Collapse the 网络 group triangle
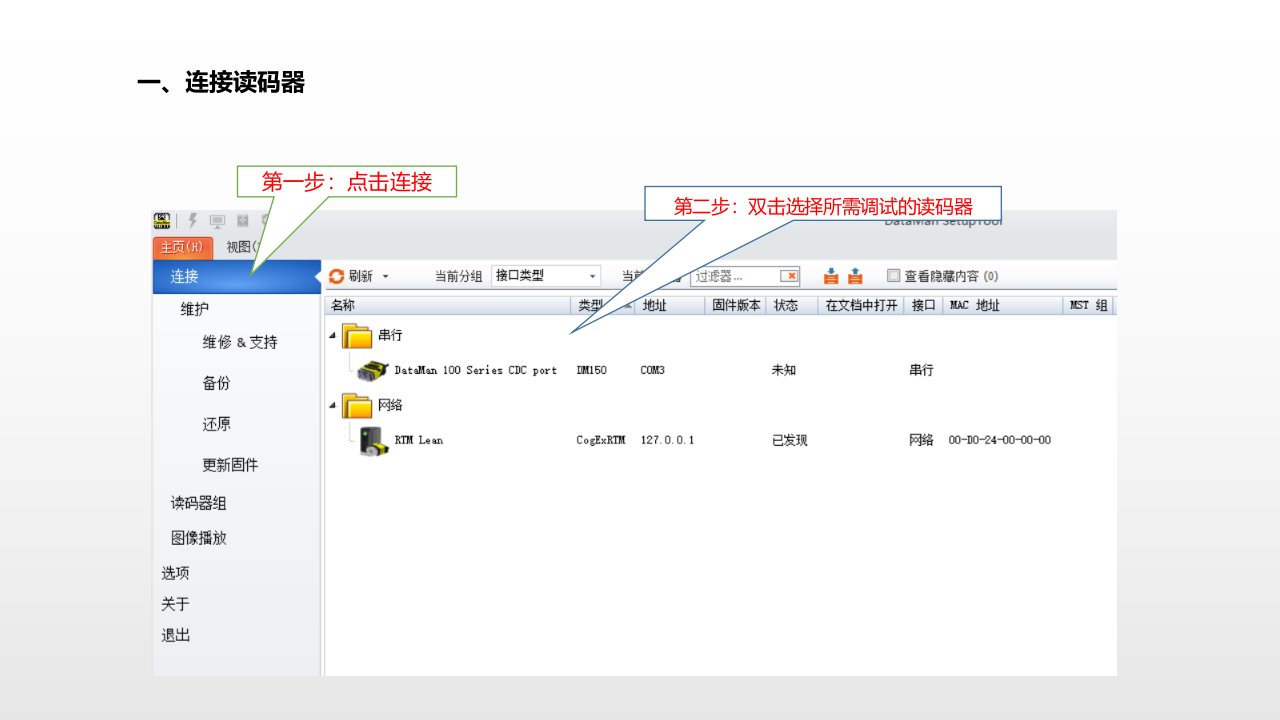This screenshot has width=1280, height=720. tap(333, 405)
